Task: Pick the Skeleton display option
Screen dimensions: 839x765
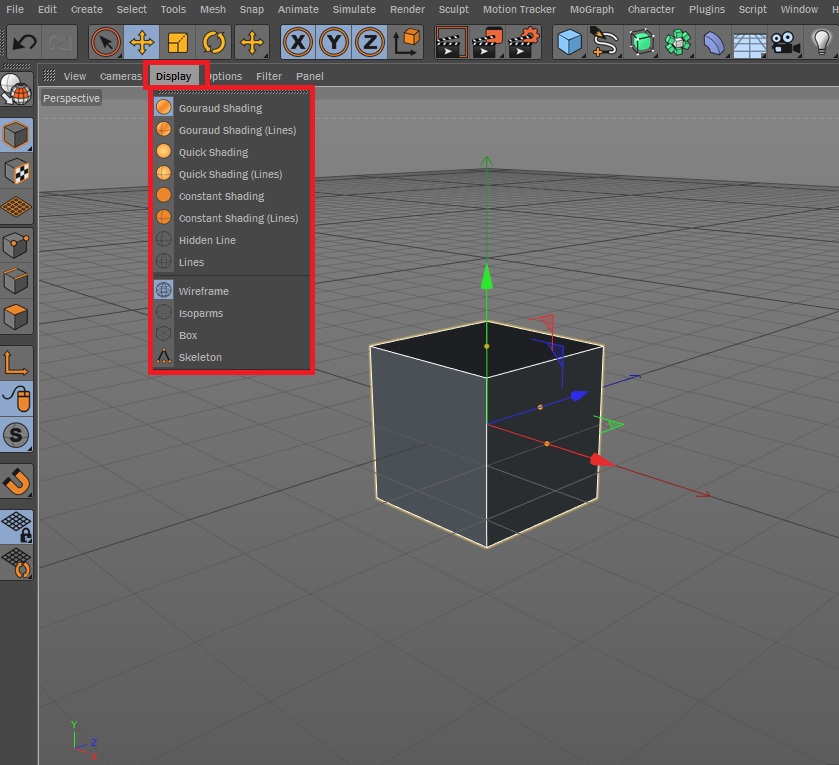Action: [200, 357]
